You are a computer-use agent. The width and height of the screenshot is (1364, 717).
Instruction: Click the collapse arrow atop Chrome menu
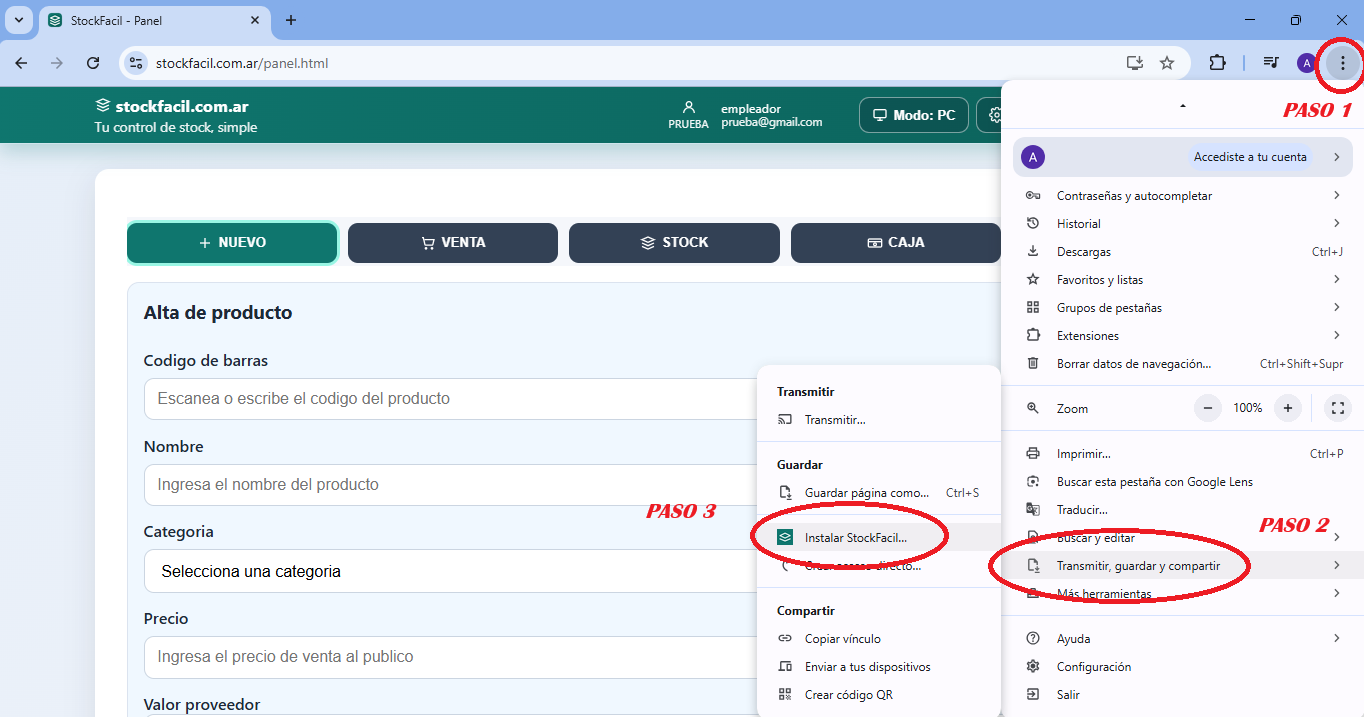pyautogui.click(x=1183, y=105)
